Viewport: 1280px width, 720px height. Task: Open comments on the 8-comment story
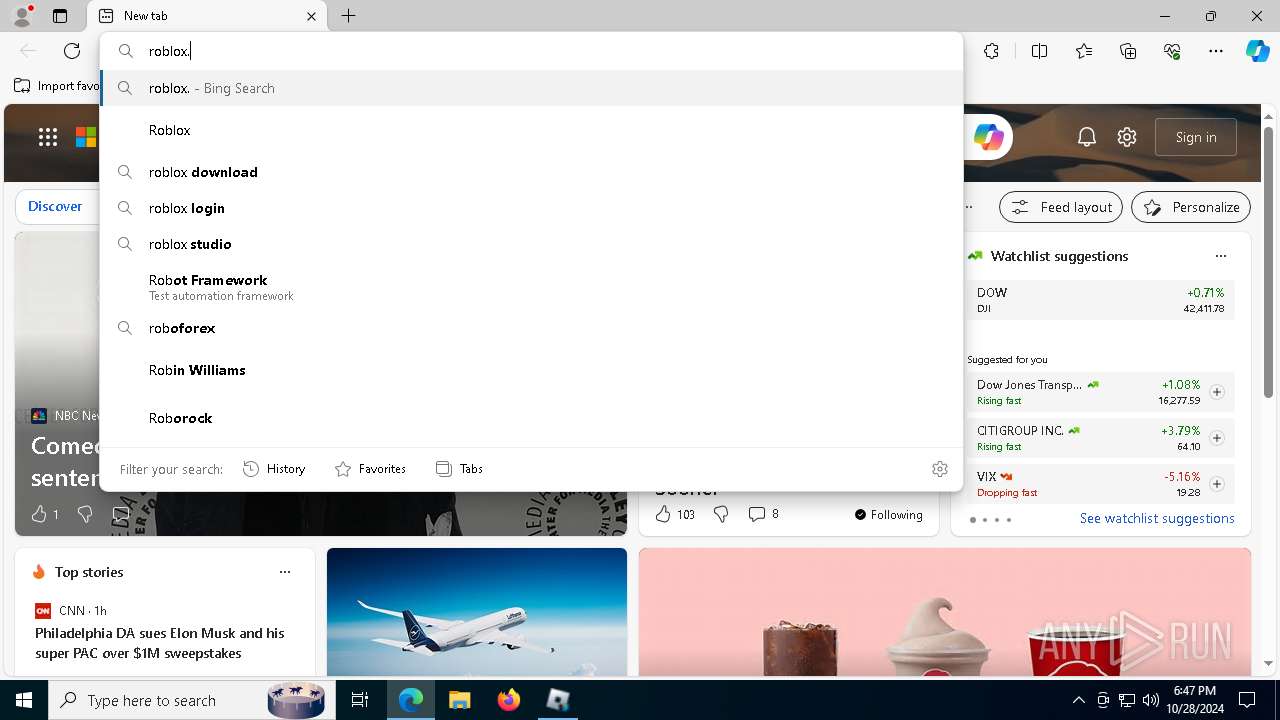pyautogui.click(x=764, y=514)
